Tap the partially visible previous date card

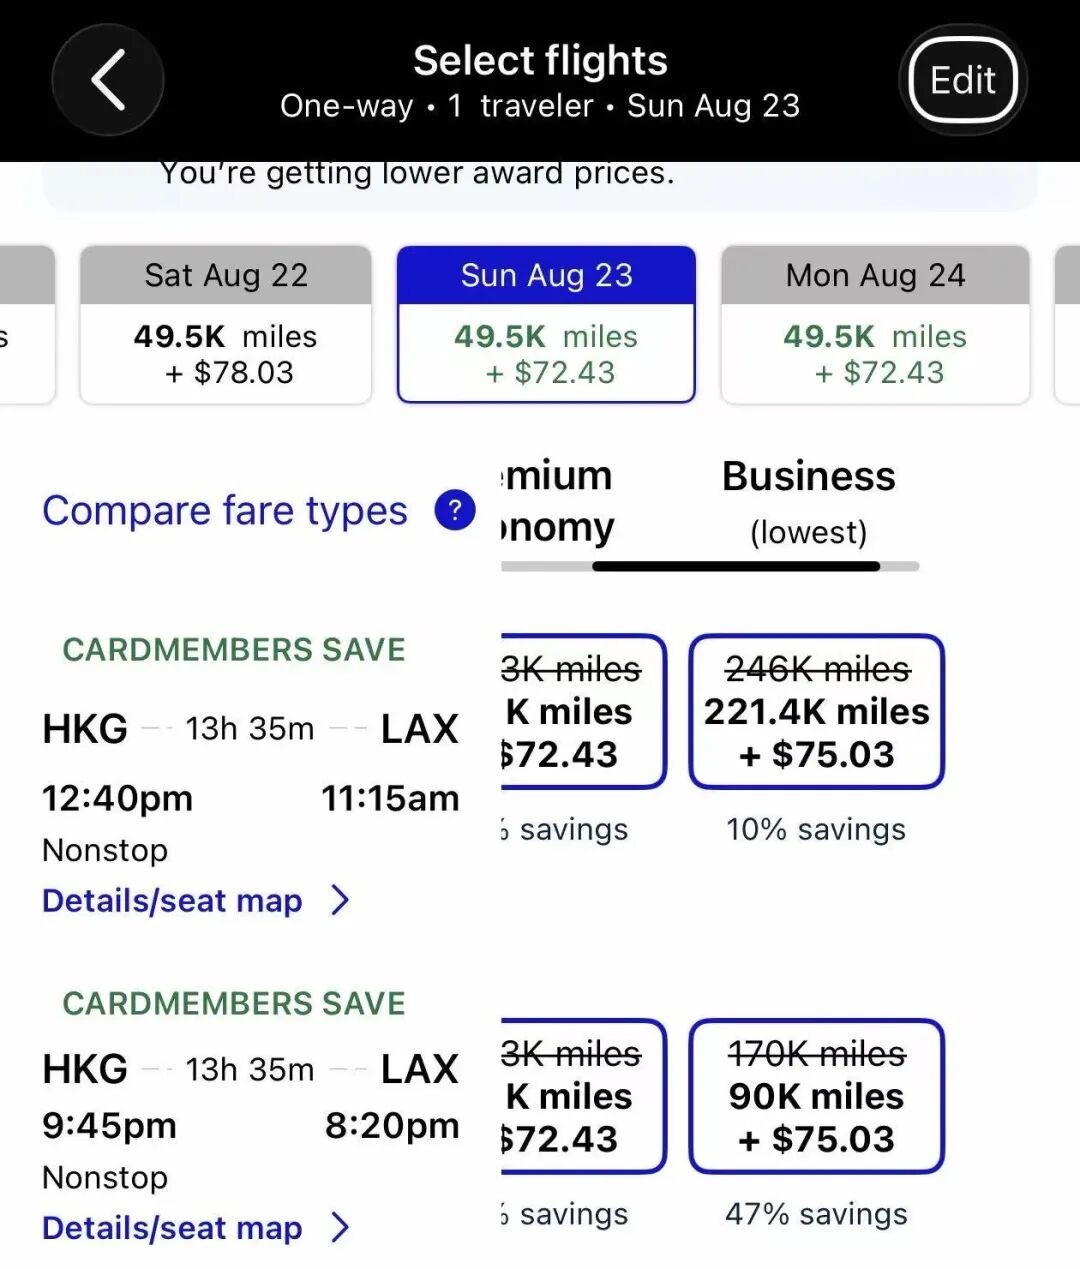point(26,324)
